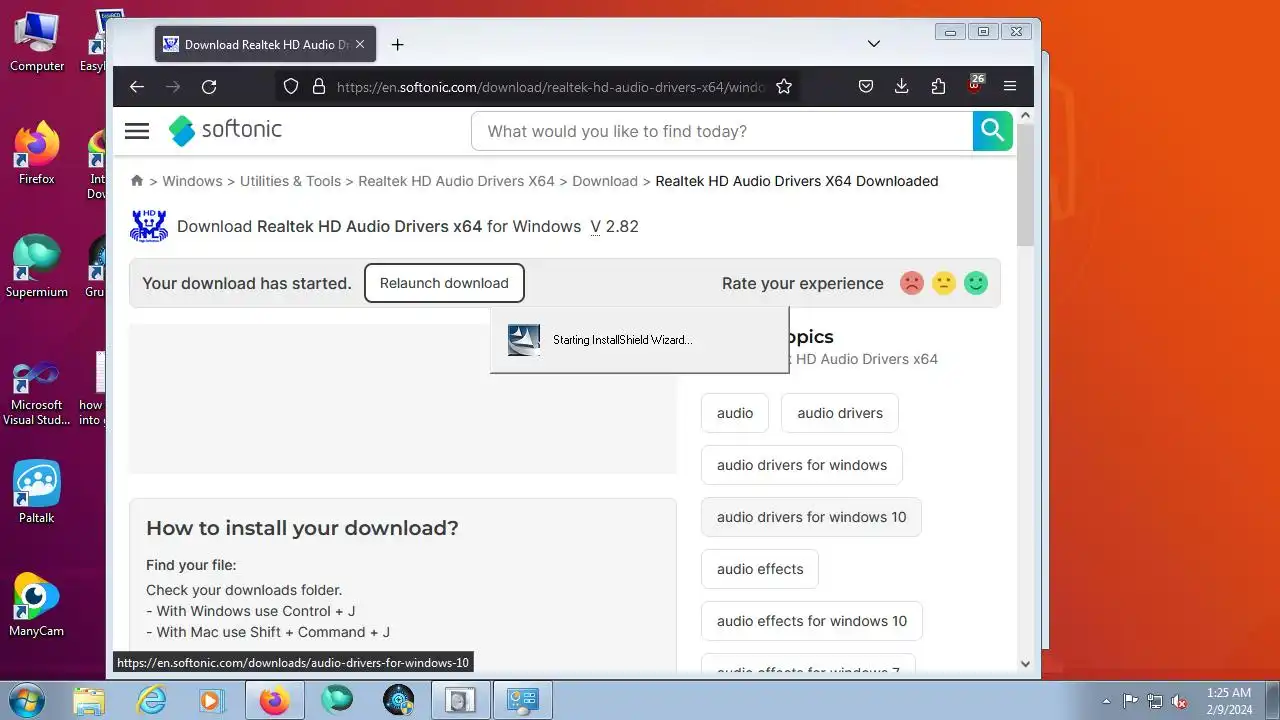
Task: Click audio drivers for windows 10 tag
Action: click(x=811, y=517)
